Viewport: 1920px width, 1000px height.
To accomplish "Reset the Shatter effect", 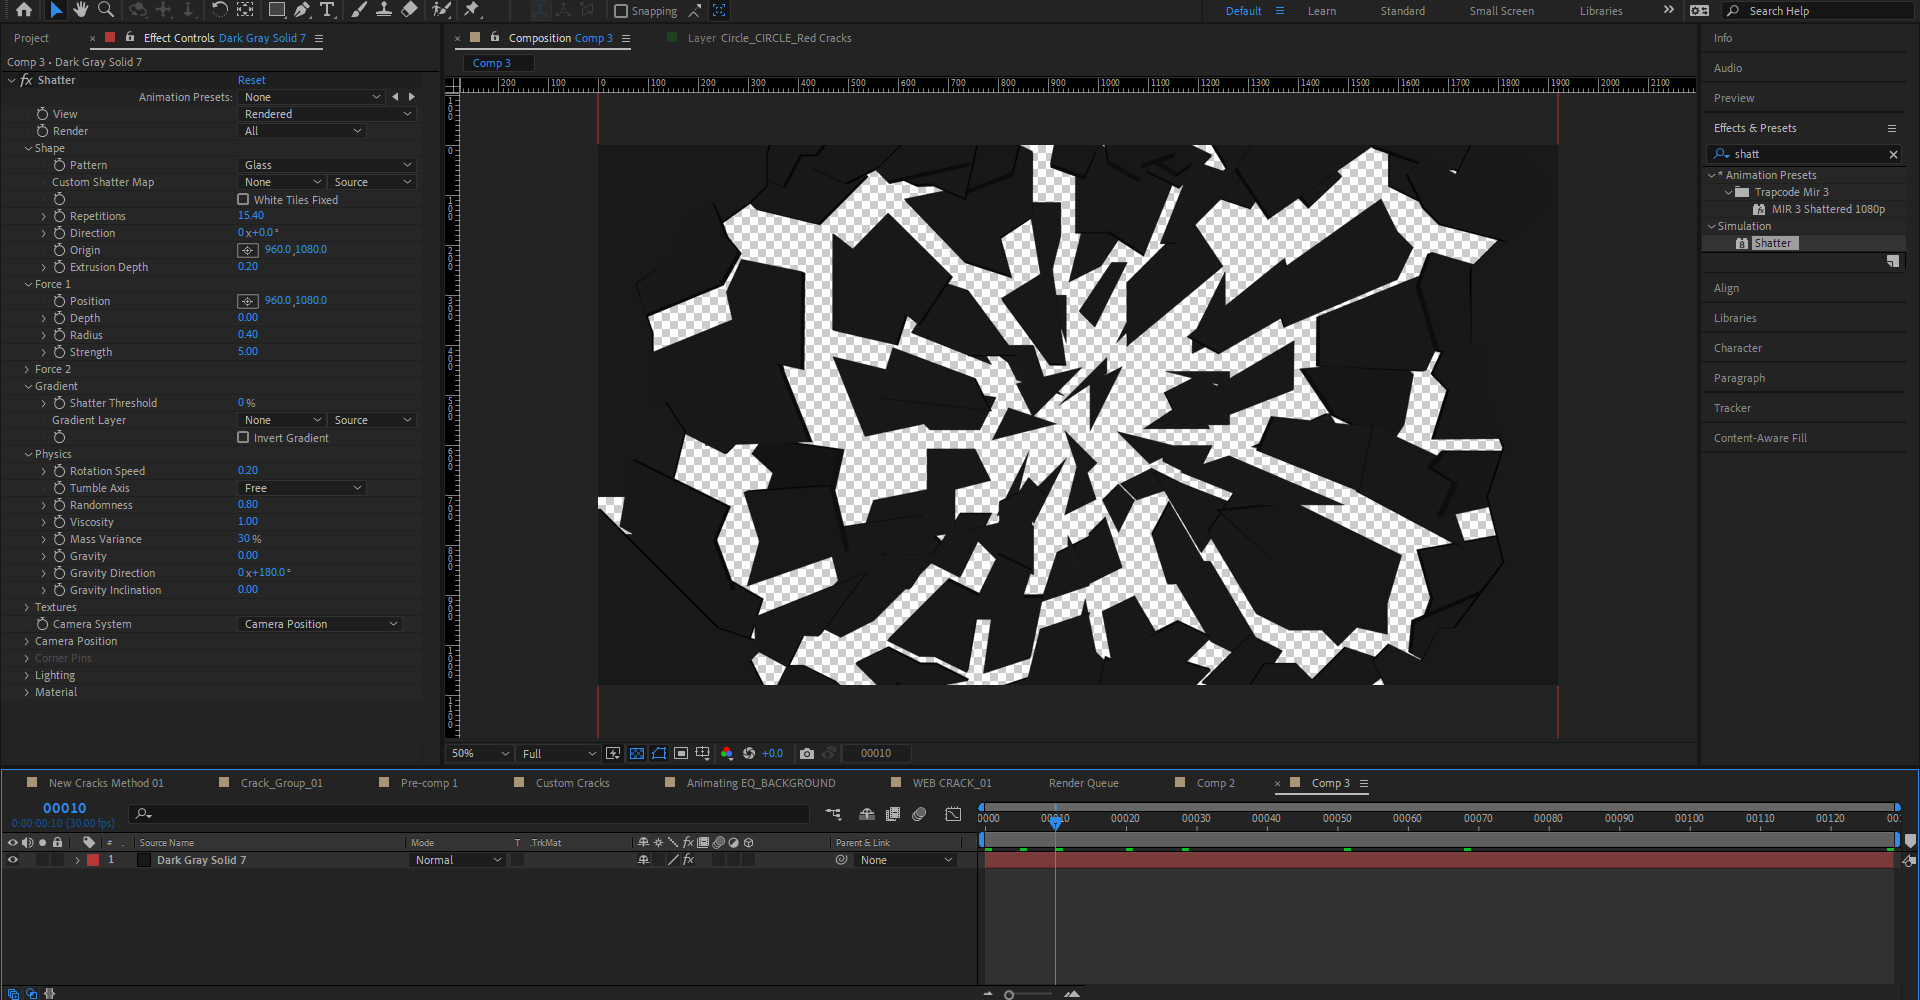I will click(251, 80).
